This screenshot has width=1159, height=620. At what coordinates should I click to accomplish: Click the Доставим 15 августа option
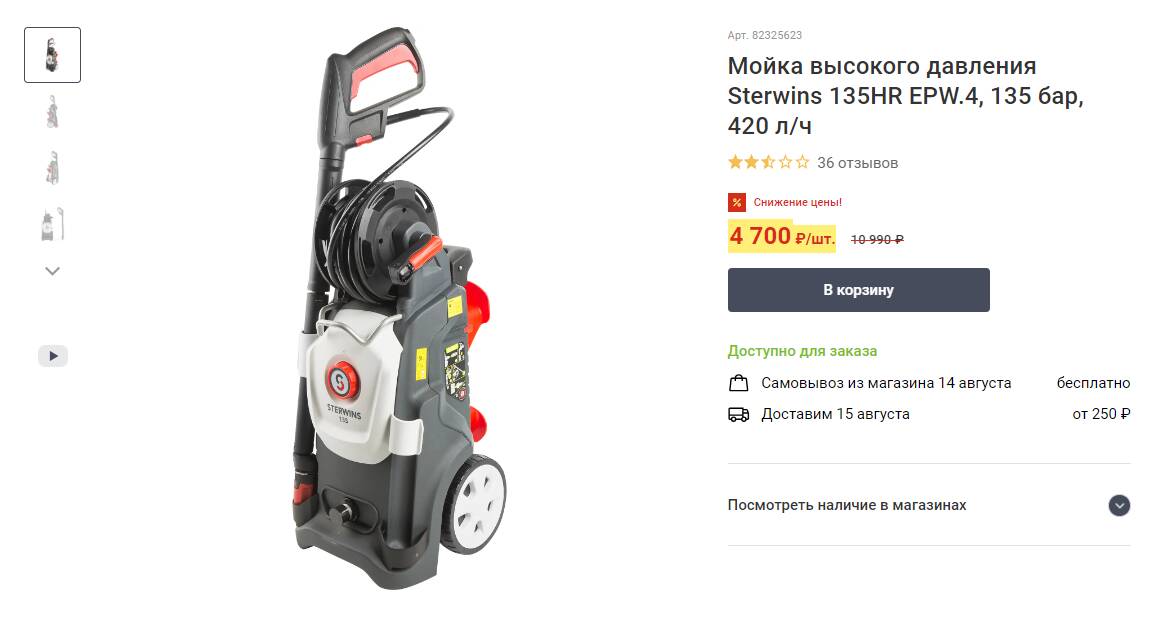coord(835,415)
